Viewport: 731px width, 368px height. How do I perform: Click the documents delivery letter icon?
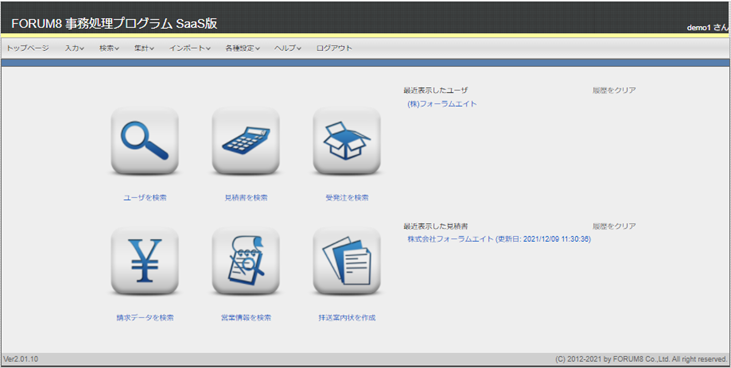click(x=347, y=261)
